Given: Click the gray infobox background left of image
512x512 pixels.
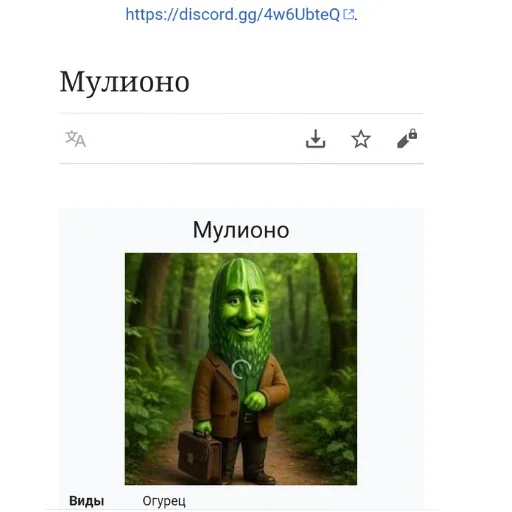Looking at the screenshot, I should (92, 367).
